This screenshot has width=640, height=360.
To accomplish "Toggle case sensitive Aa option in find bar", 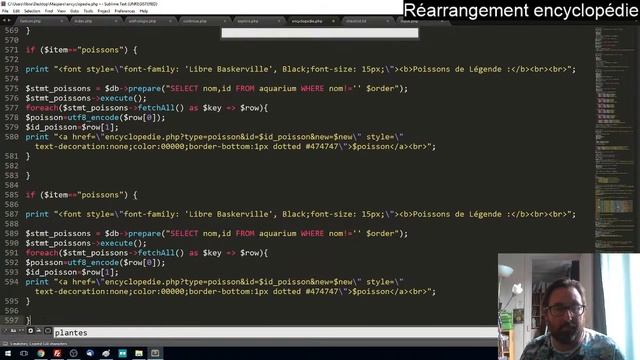I will 13,331.
